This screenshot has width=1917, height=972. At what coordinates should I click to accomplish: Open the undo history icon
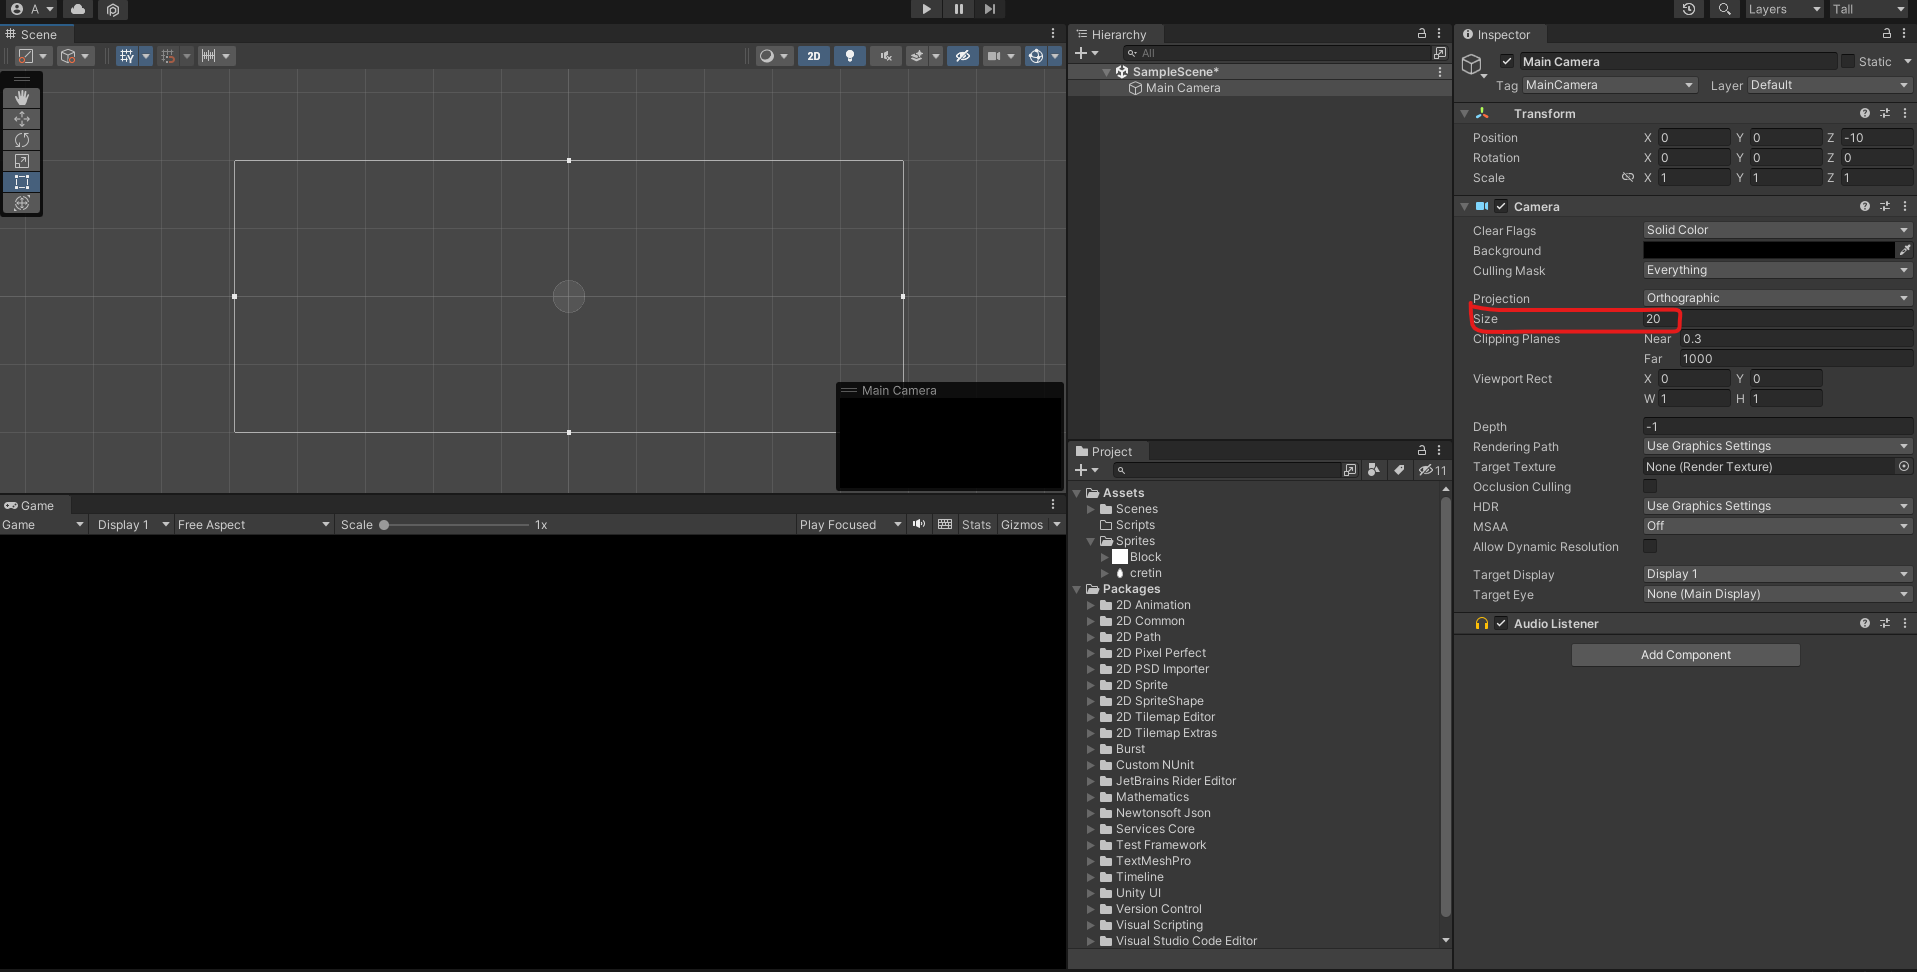(1689, 9)
